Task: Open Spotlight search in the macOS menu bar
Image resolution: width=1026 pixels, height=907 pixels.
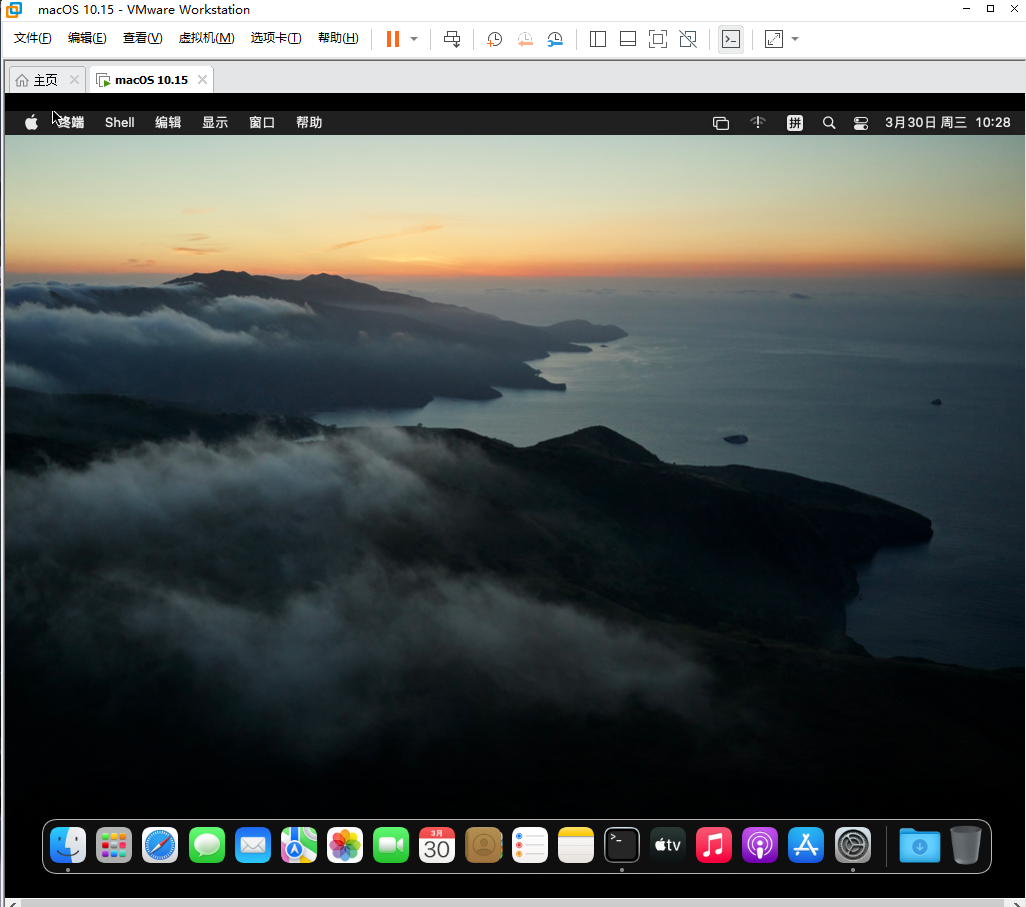Action: 828,123
